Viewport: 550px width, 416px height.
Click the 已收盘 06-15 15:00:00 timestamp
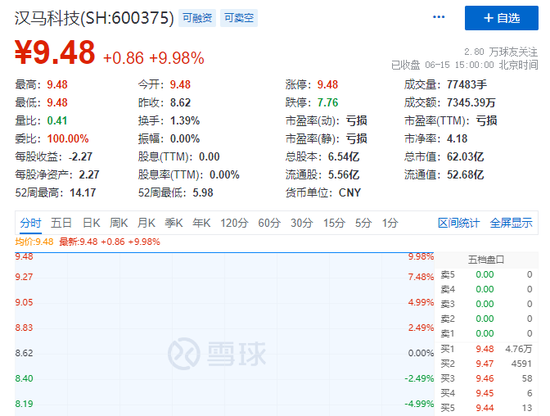[x=464, y=65]
